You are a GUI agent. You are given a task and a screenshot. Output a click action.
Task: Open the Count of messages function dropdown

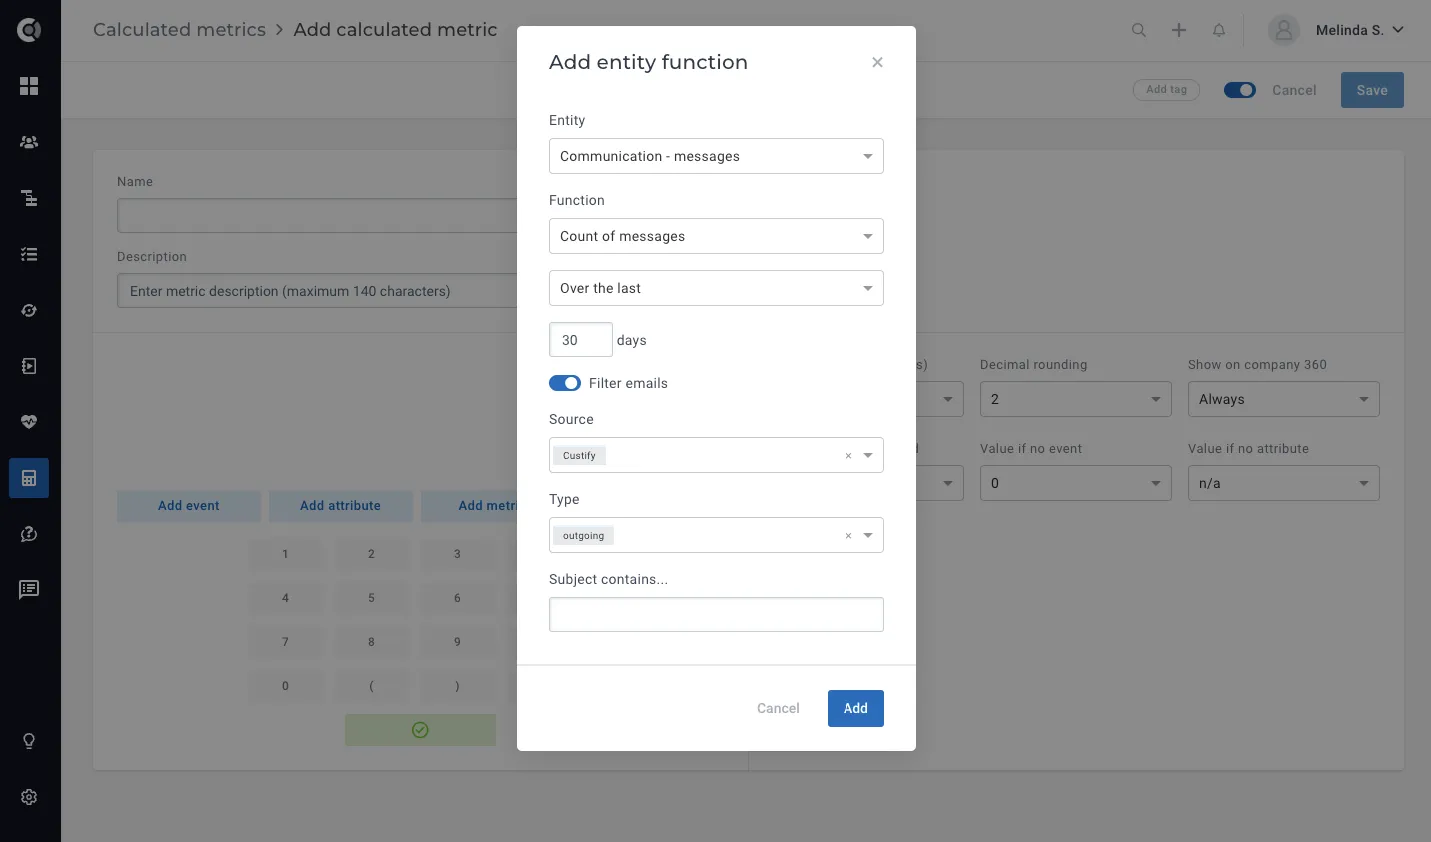(716, 236)
